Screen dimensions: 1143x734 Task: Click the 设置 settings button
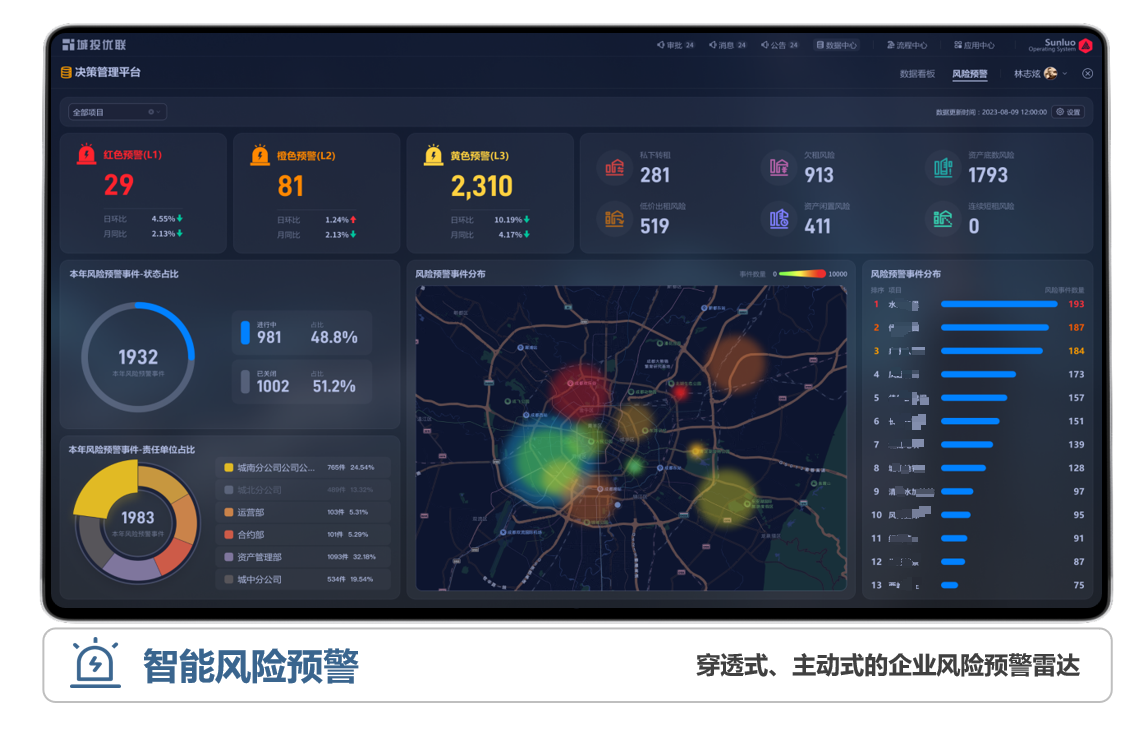click(x=1069, y=112)
